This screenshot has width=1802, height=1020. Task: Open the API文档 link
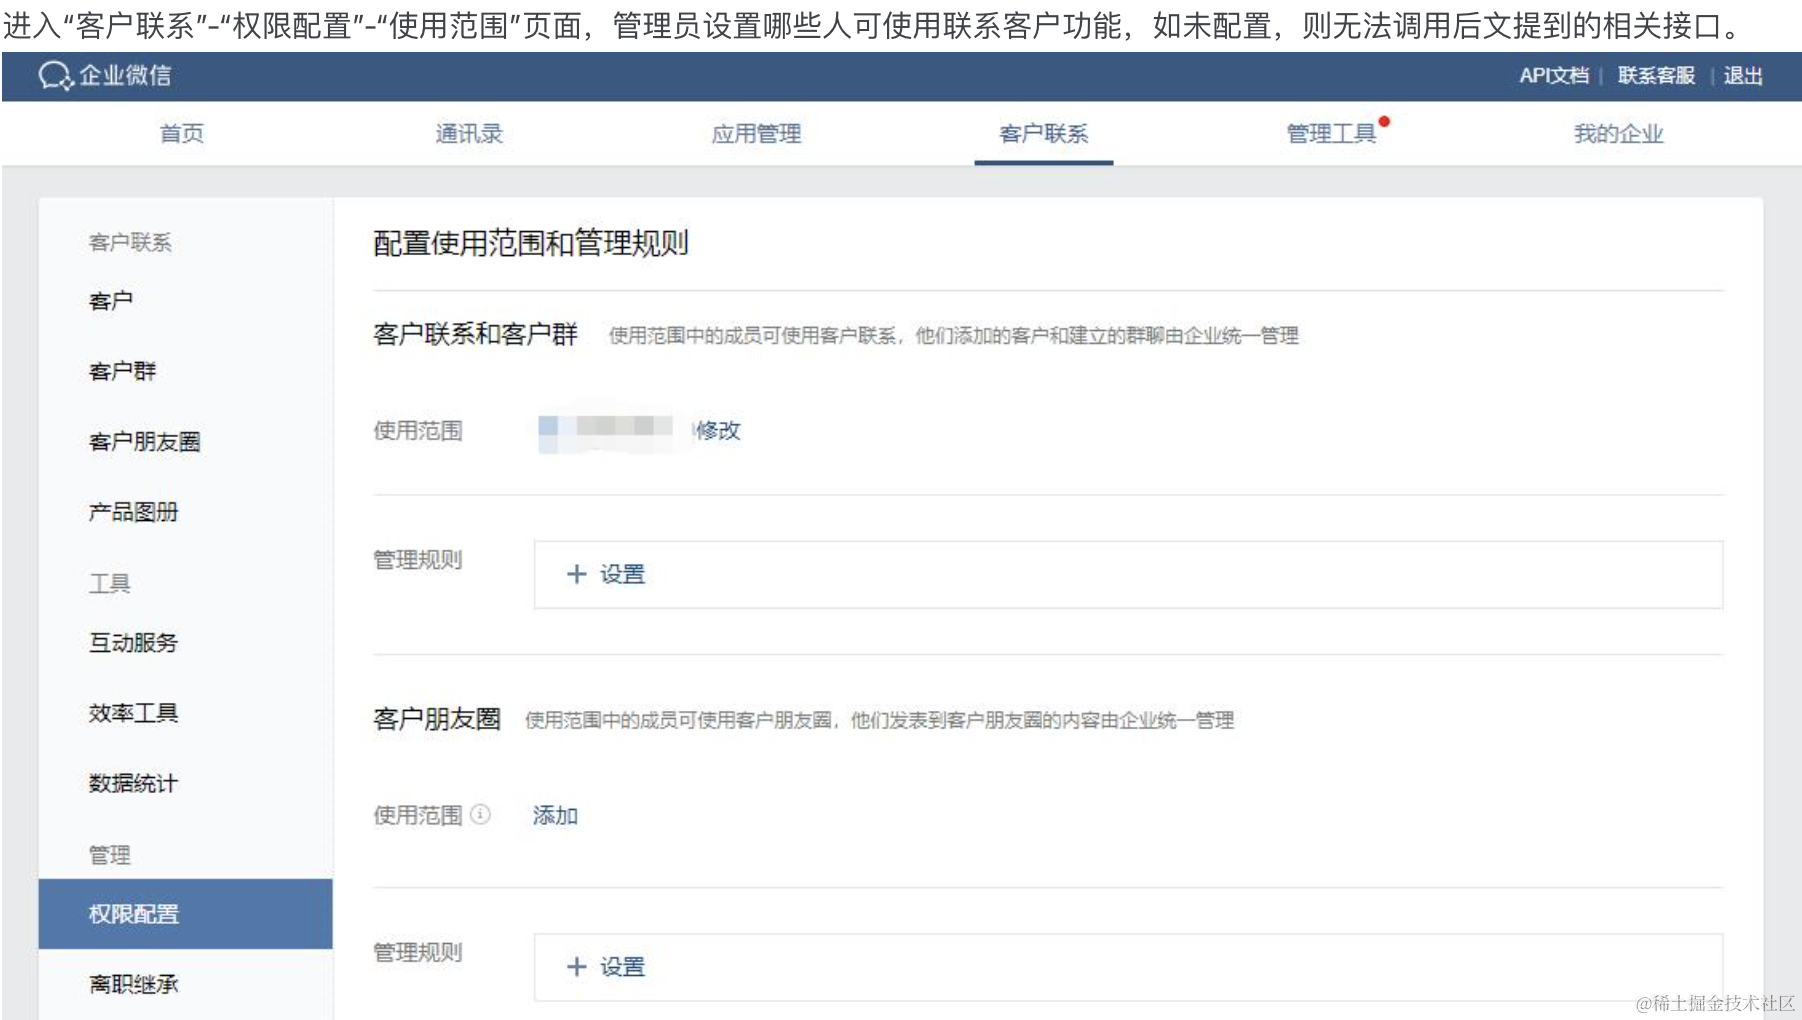point(1553,75)
